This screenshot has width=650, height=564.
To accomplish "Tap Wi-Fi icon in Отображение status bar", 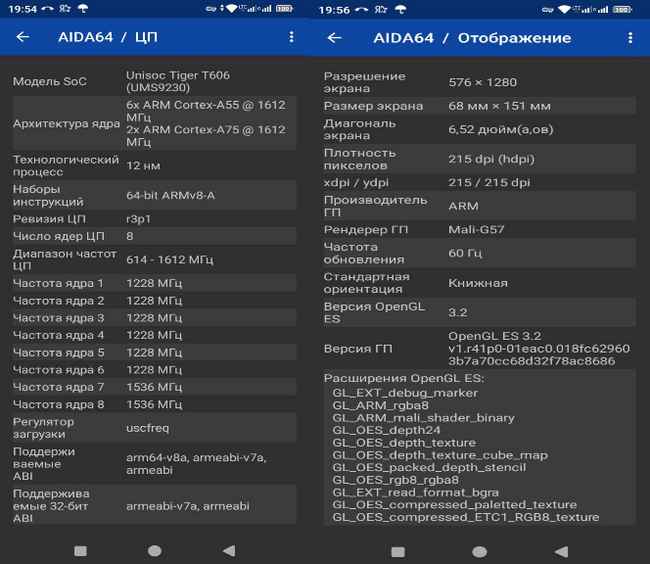I will (564, 10).
